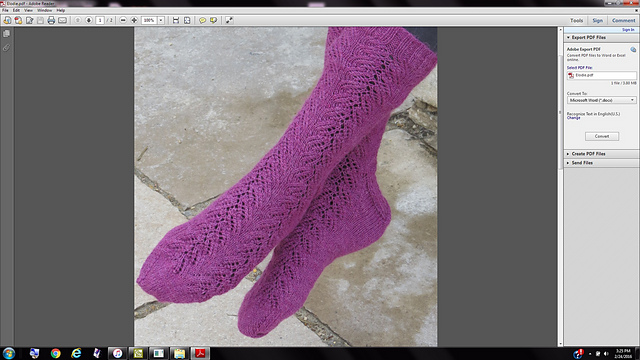Click the email envelope toolbar icon

point(62,20)
